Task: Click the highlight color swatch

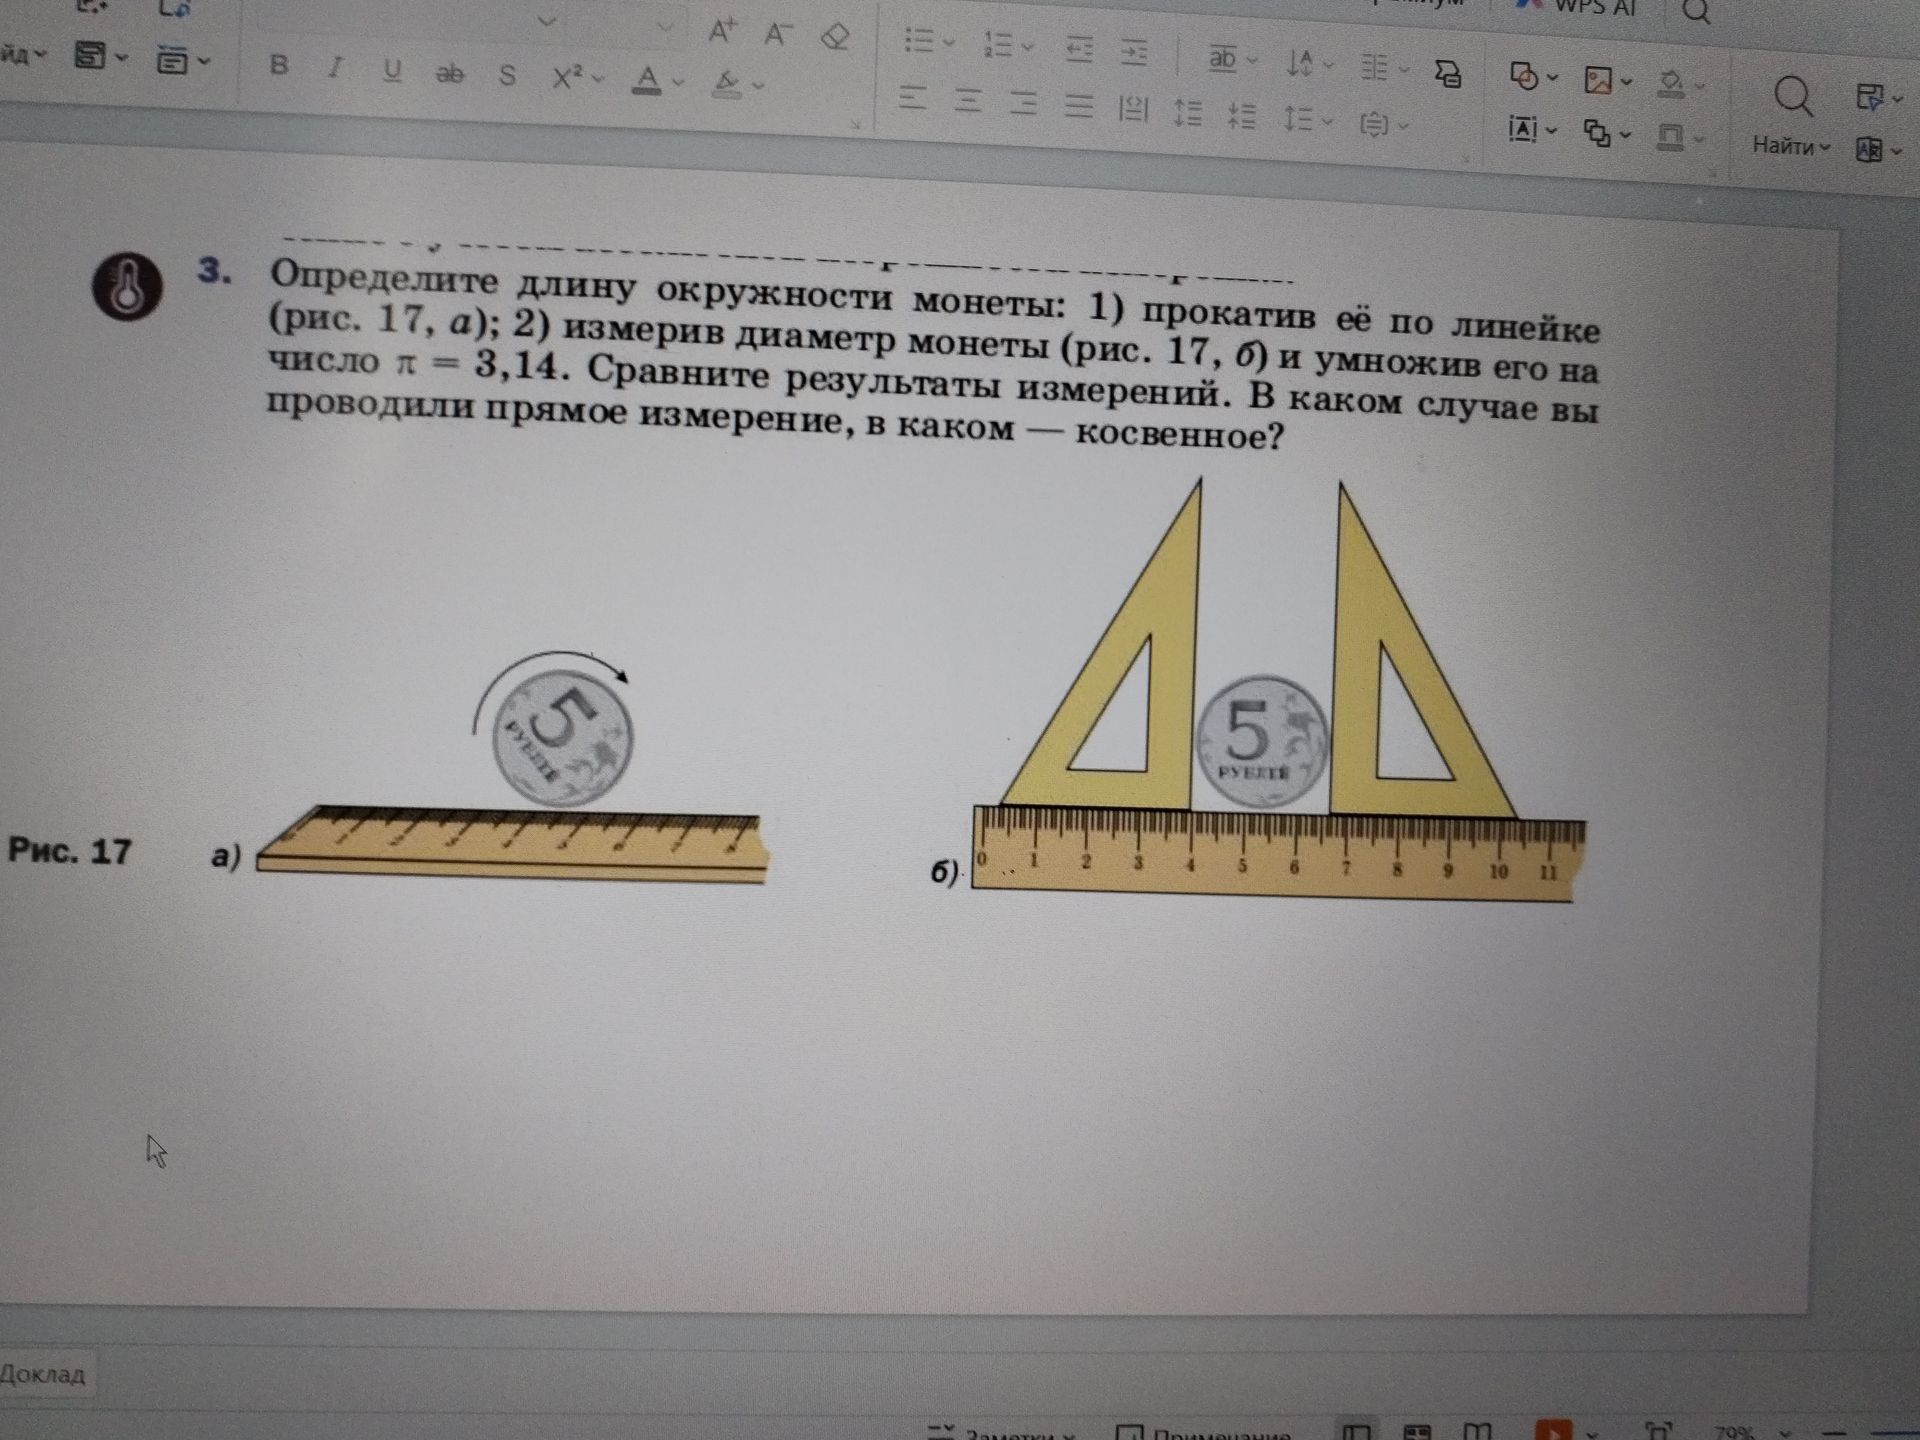Action: click(x=727, y=83)
